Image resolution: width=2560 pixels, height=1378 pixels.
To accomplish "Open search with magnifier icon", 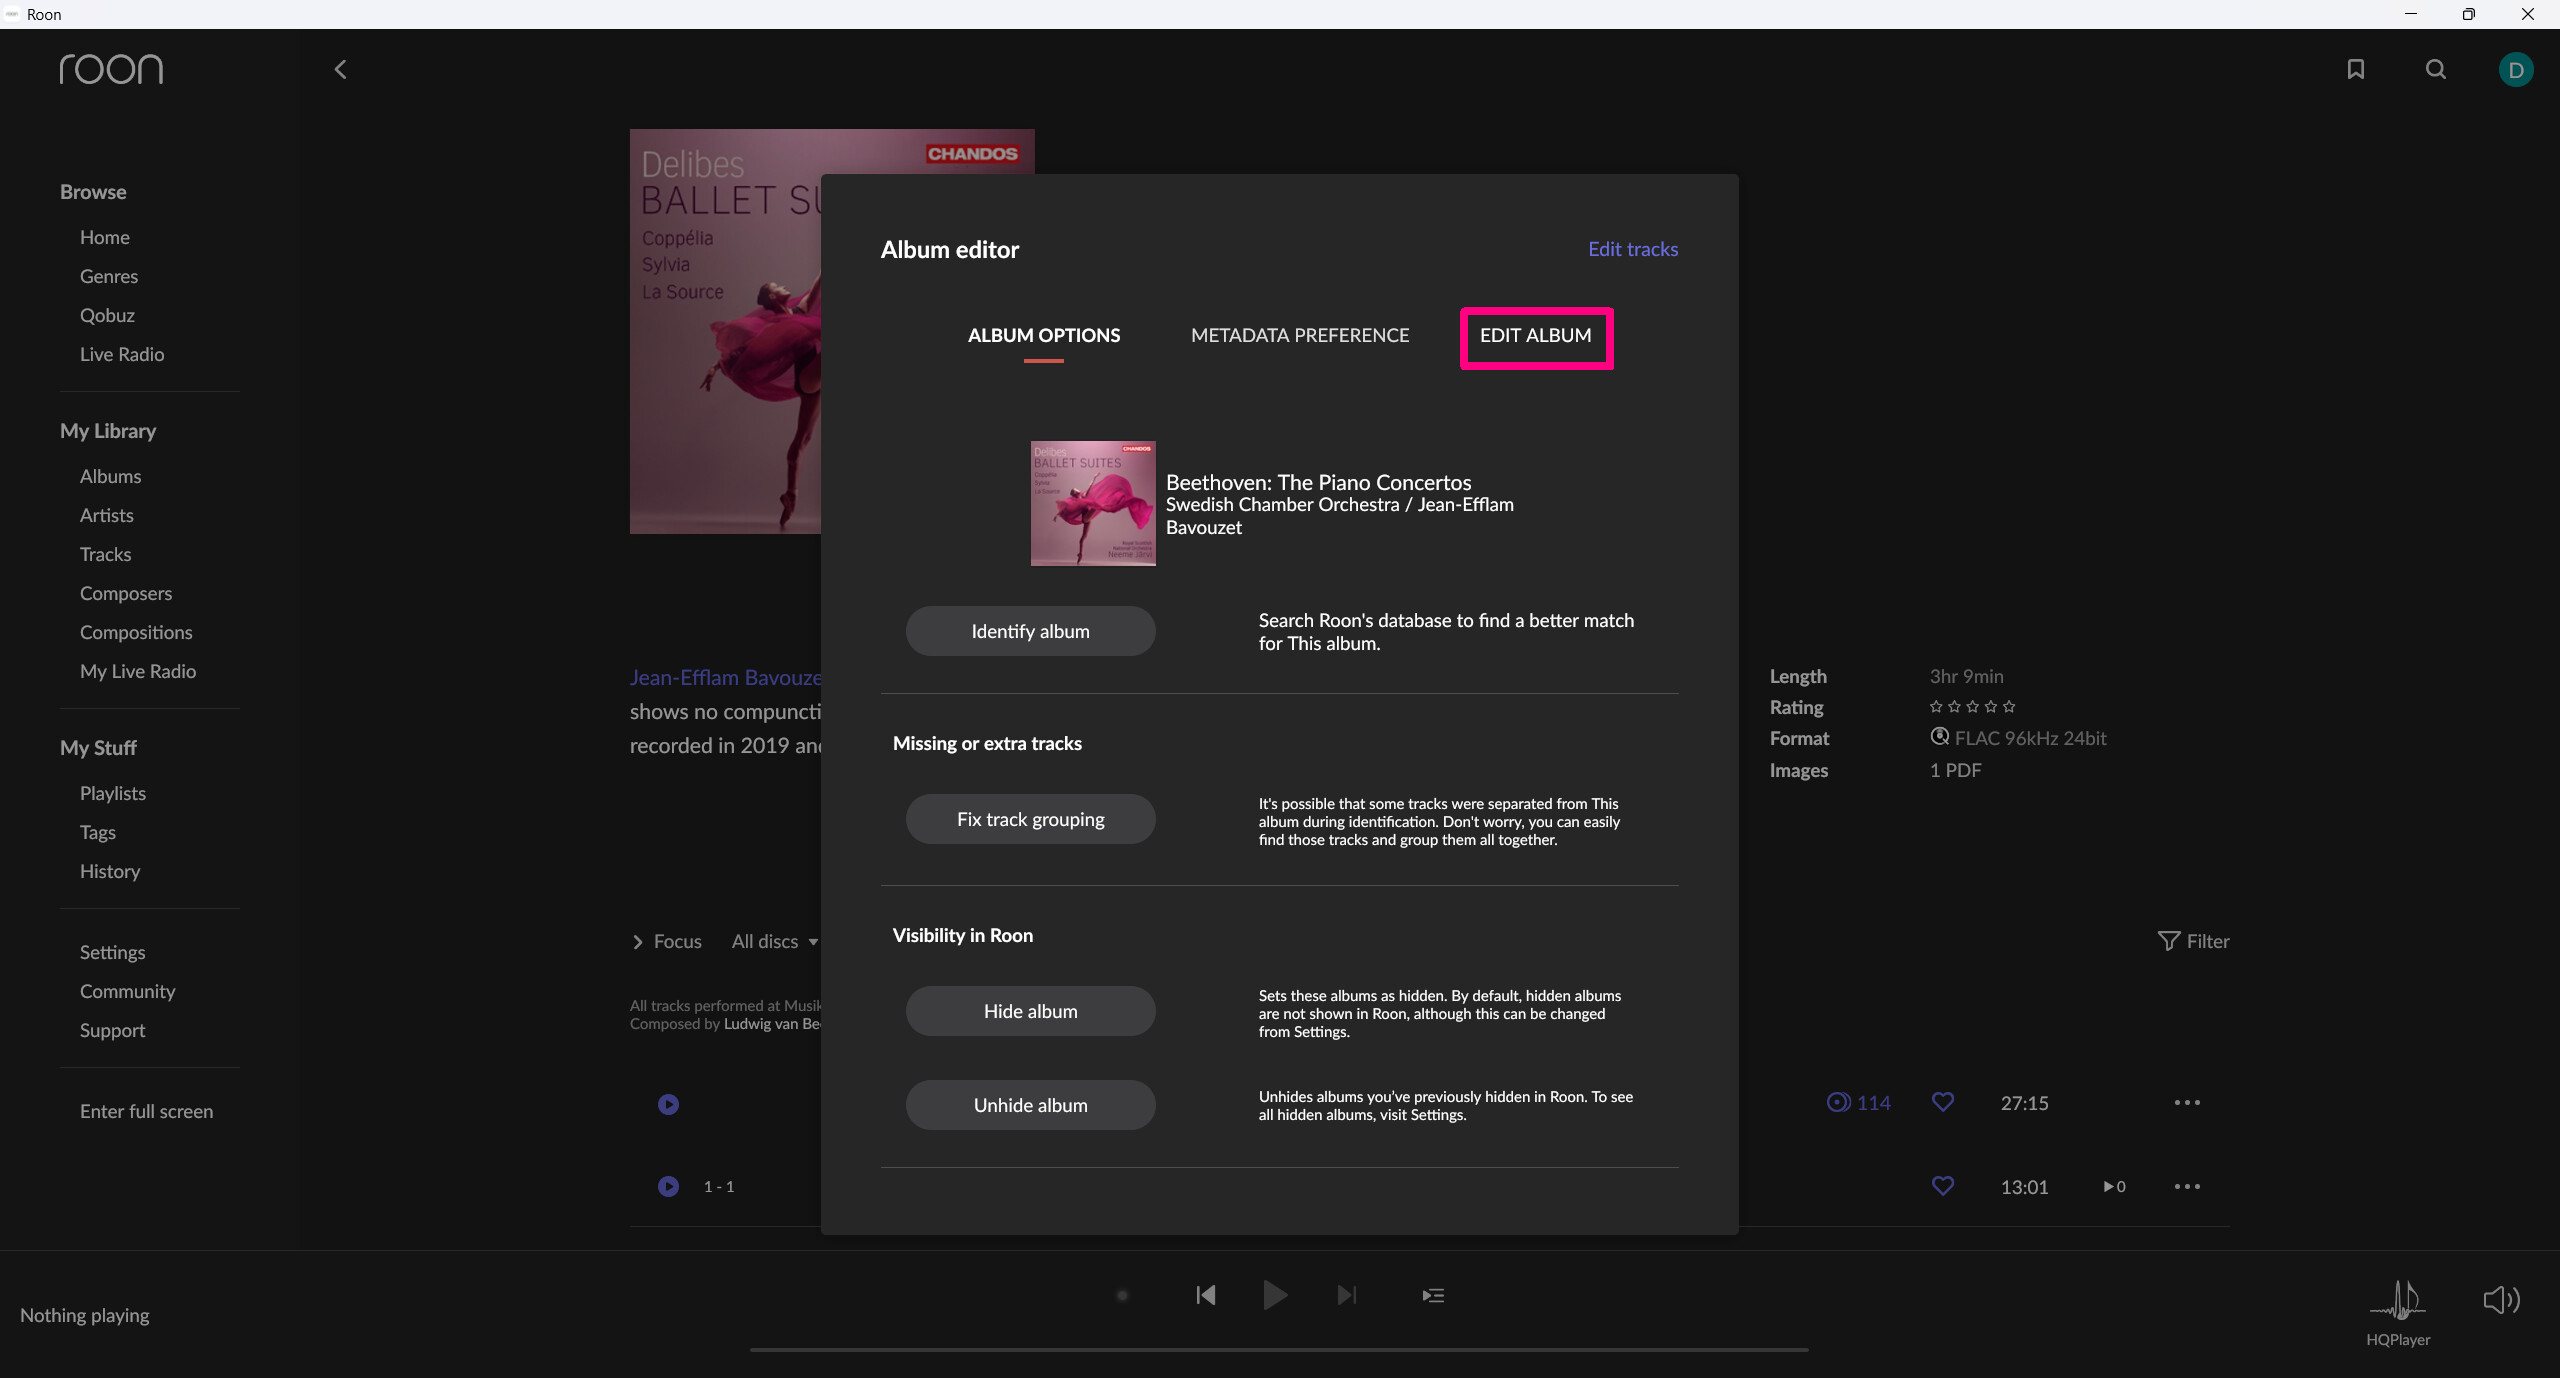I will pos(2435,69).
